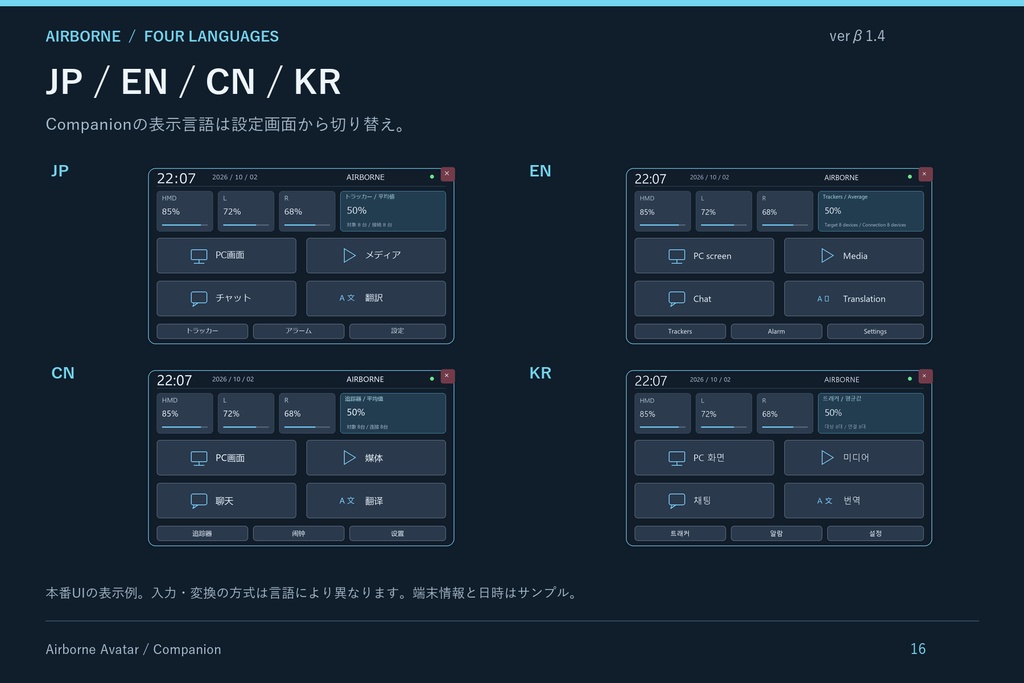Click the speech bubble icon beside 'Chat'
The width and height of the screenshot is (1024, 683).
(x=677, y=298)
